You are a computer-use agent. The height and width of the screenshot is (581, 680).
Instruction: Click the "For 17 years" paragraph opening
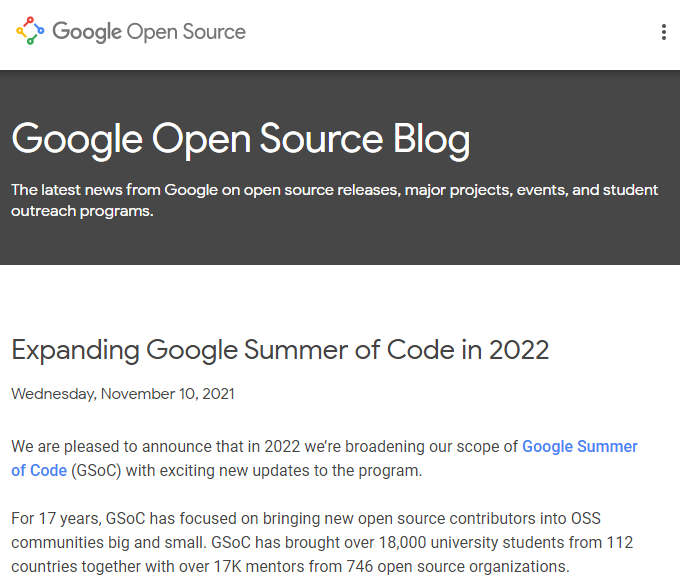[55, 518]
